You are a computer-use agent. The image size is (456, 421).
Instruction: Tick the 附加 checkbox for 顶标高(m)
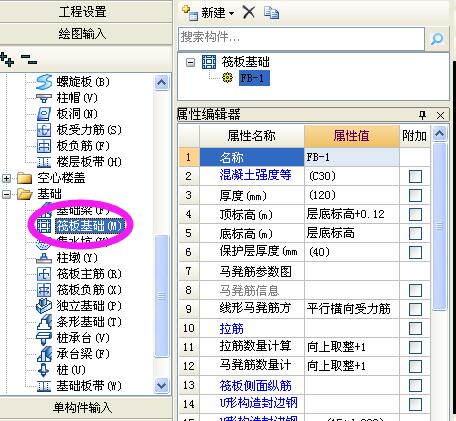pos(415,214)
